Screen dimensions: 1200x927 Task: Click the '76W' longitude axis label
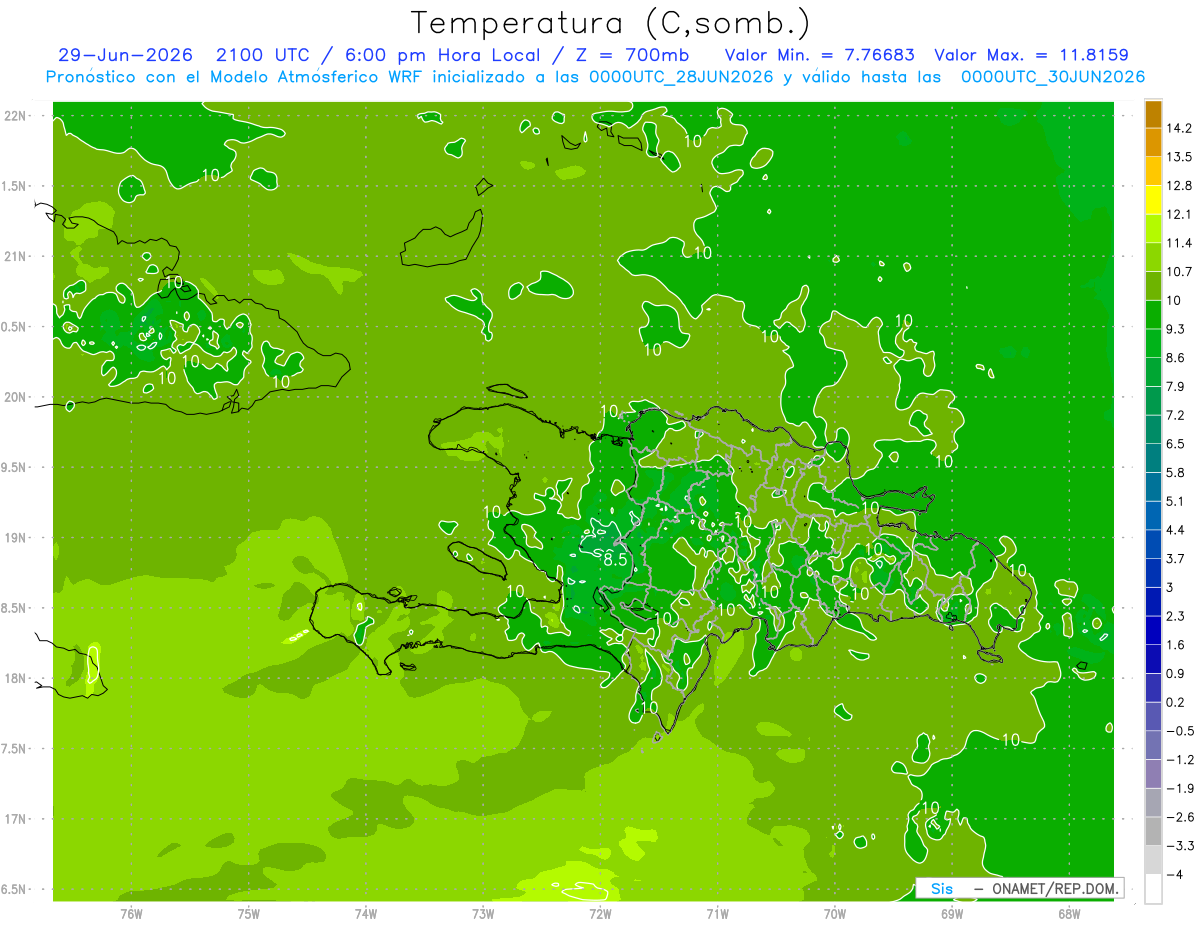click(131, 913)
